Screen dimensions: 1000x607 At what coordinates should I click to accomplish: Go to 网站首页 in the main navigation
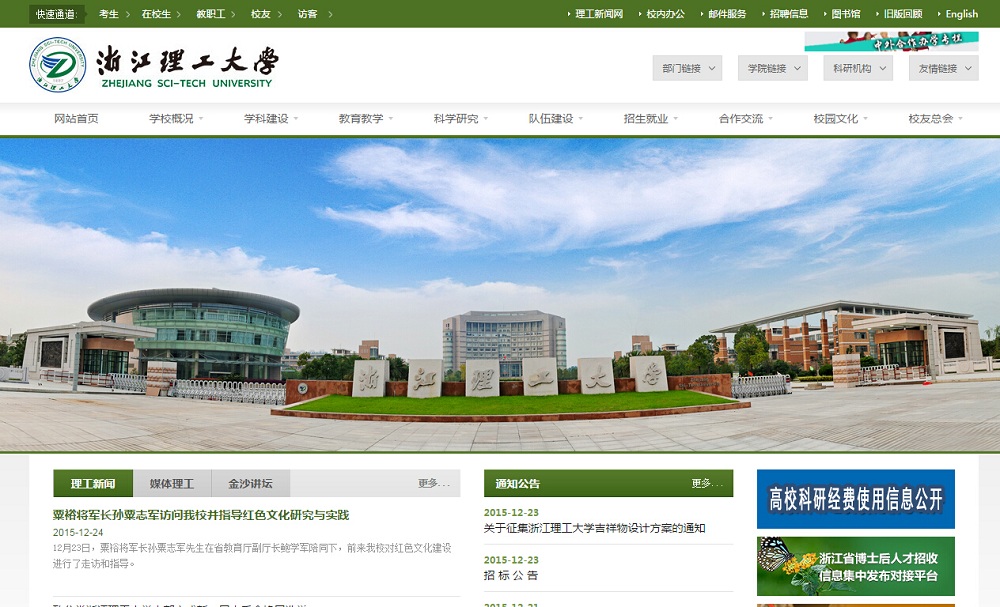click(77, 119)
